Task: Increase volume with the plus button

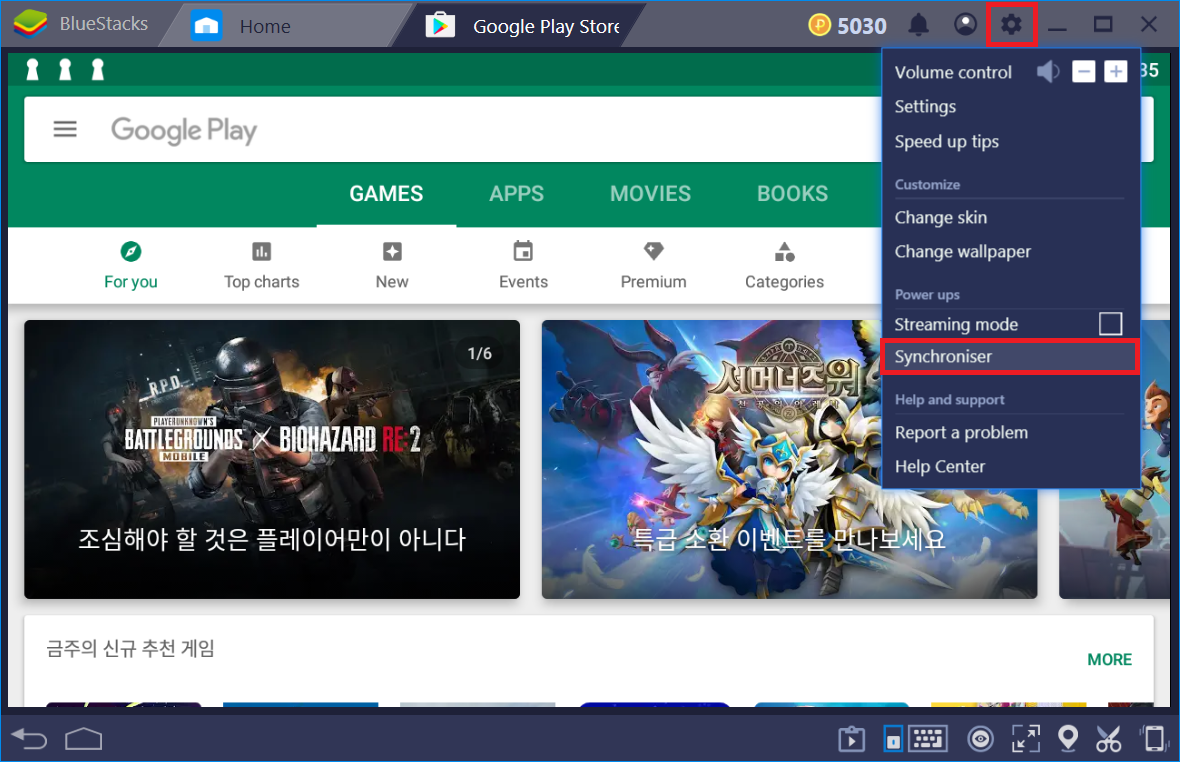Action: click(1115, 72)
